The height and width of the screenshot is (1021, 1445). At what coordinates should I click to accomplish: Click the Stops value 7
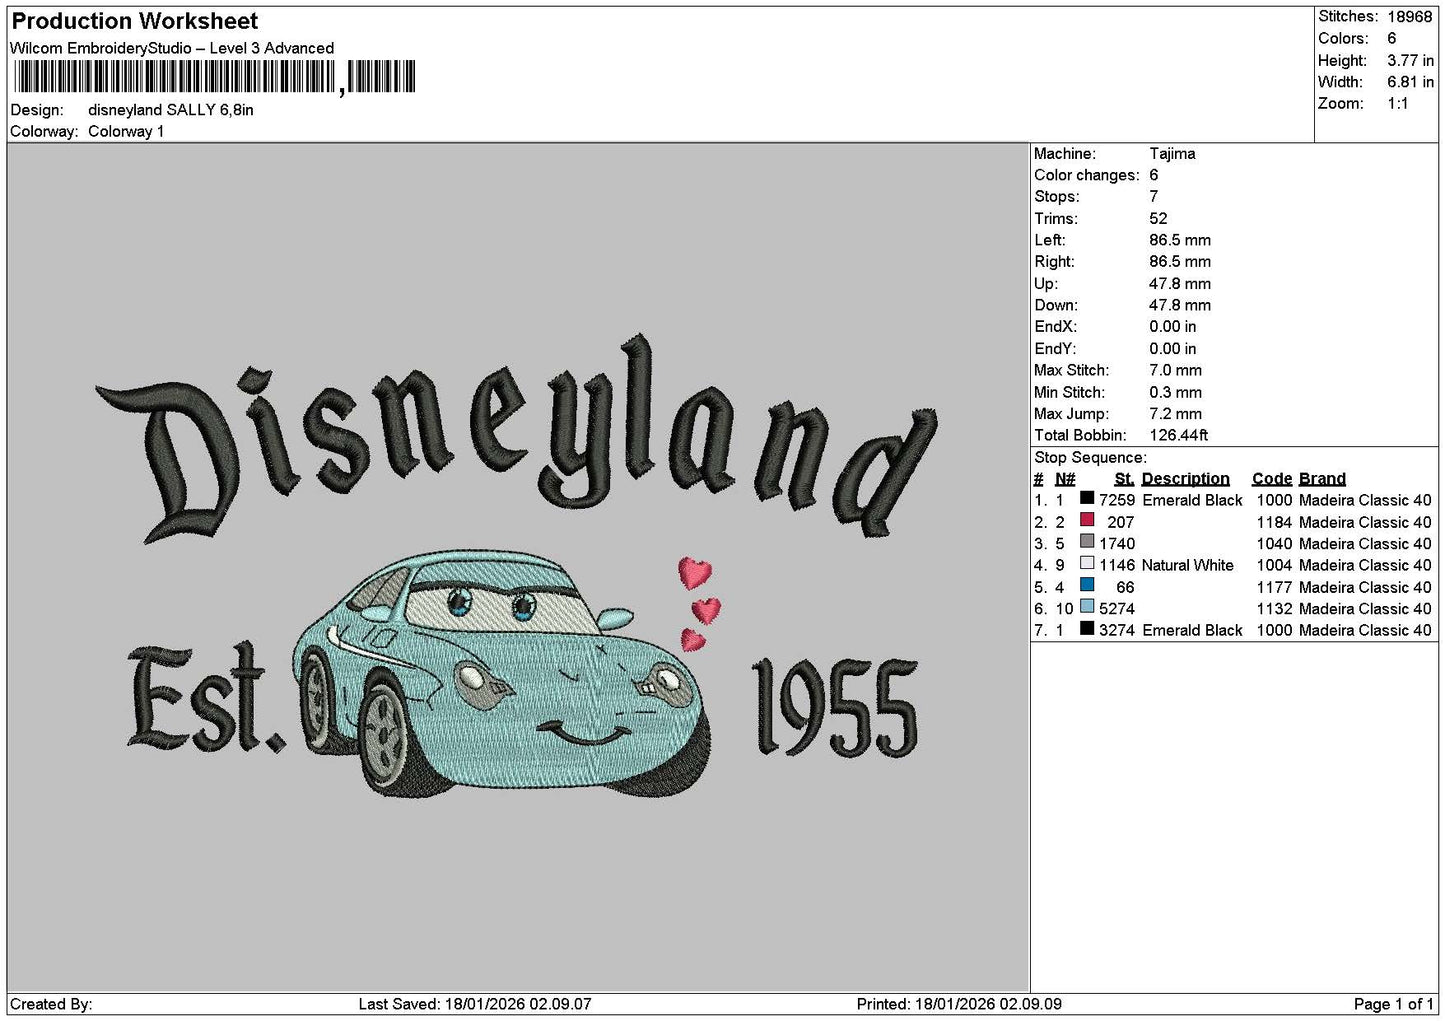point(1154,197)
